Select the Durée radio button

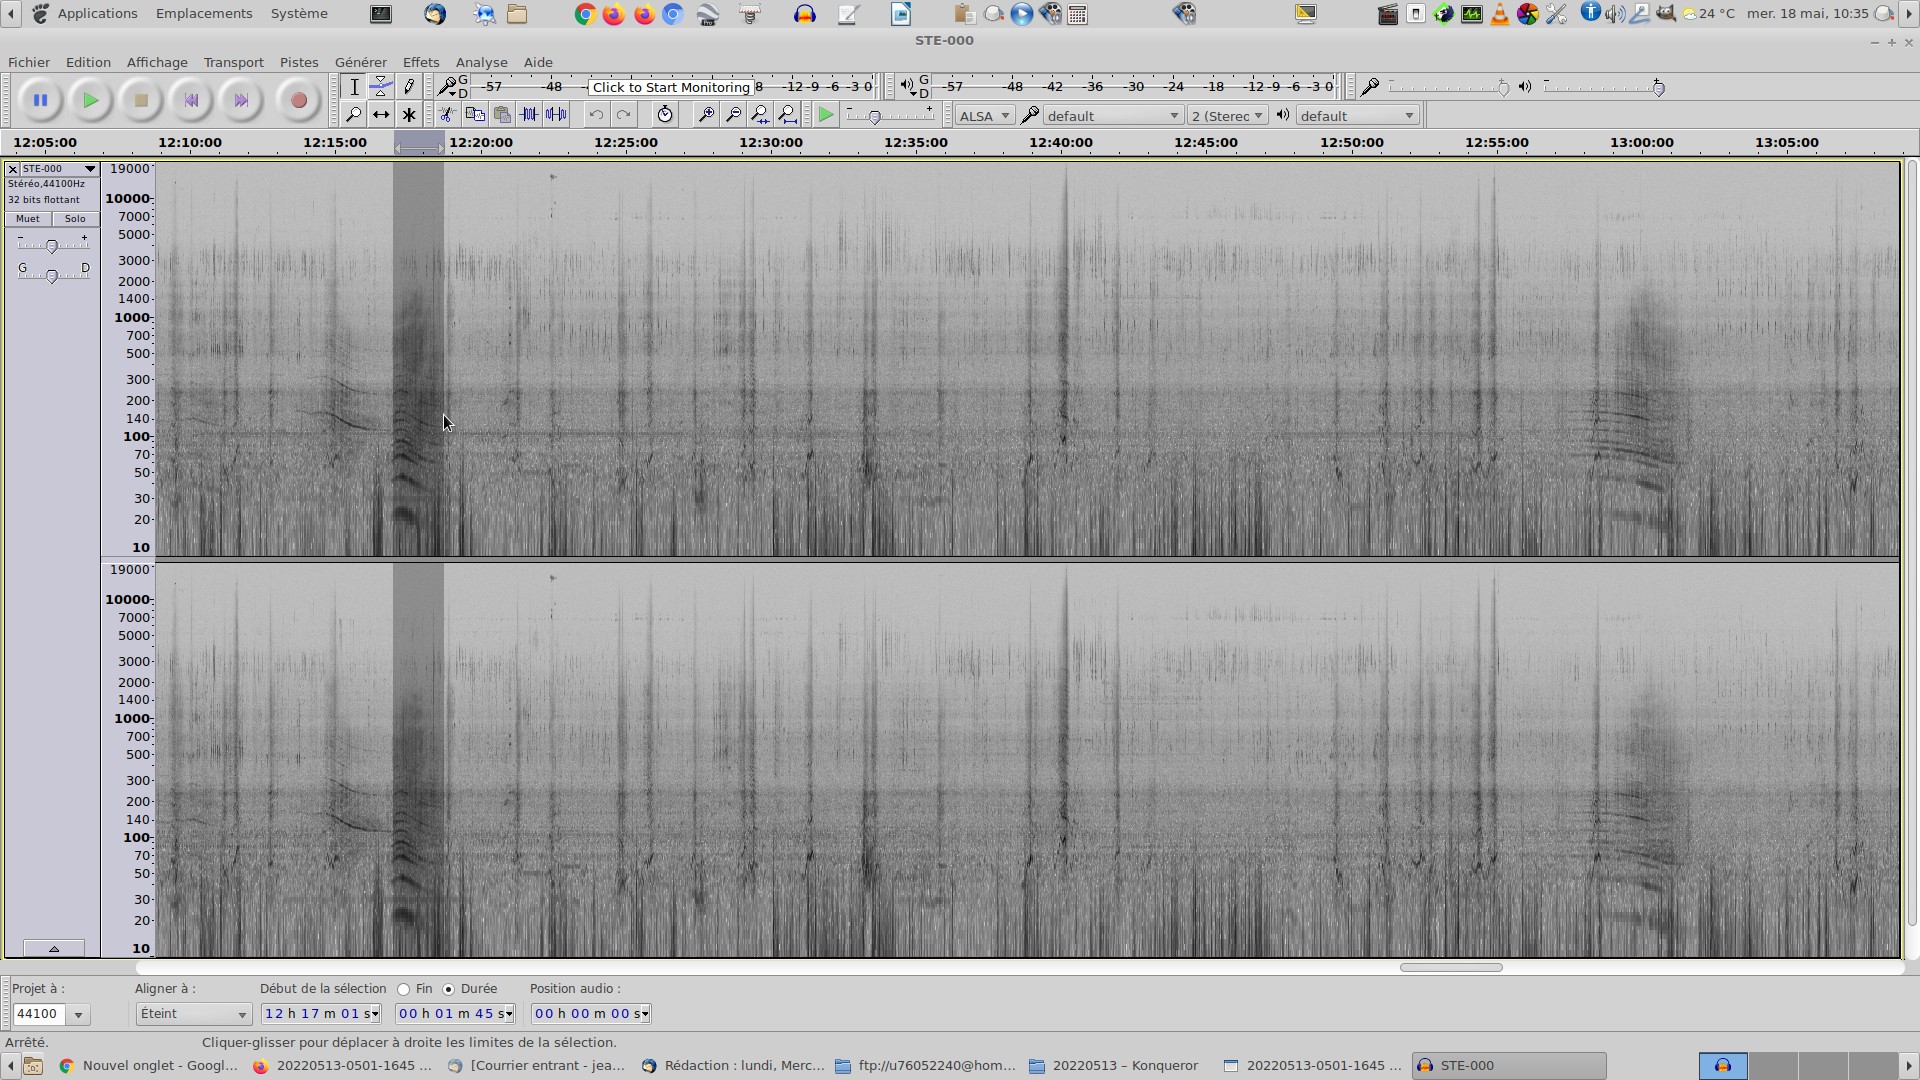tap(449, 989)
